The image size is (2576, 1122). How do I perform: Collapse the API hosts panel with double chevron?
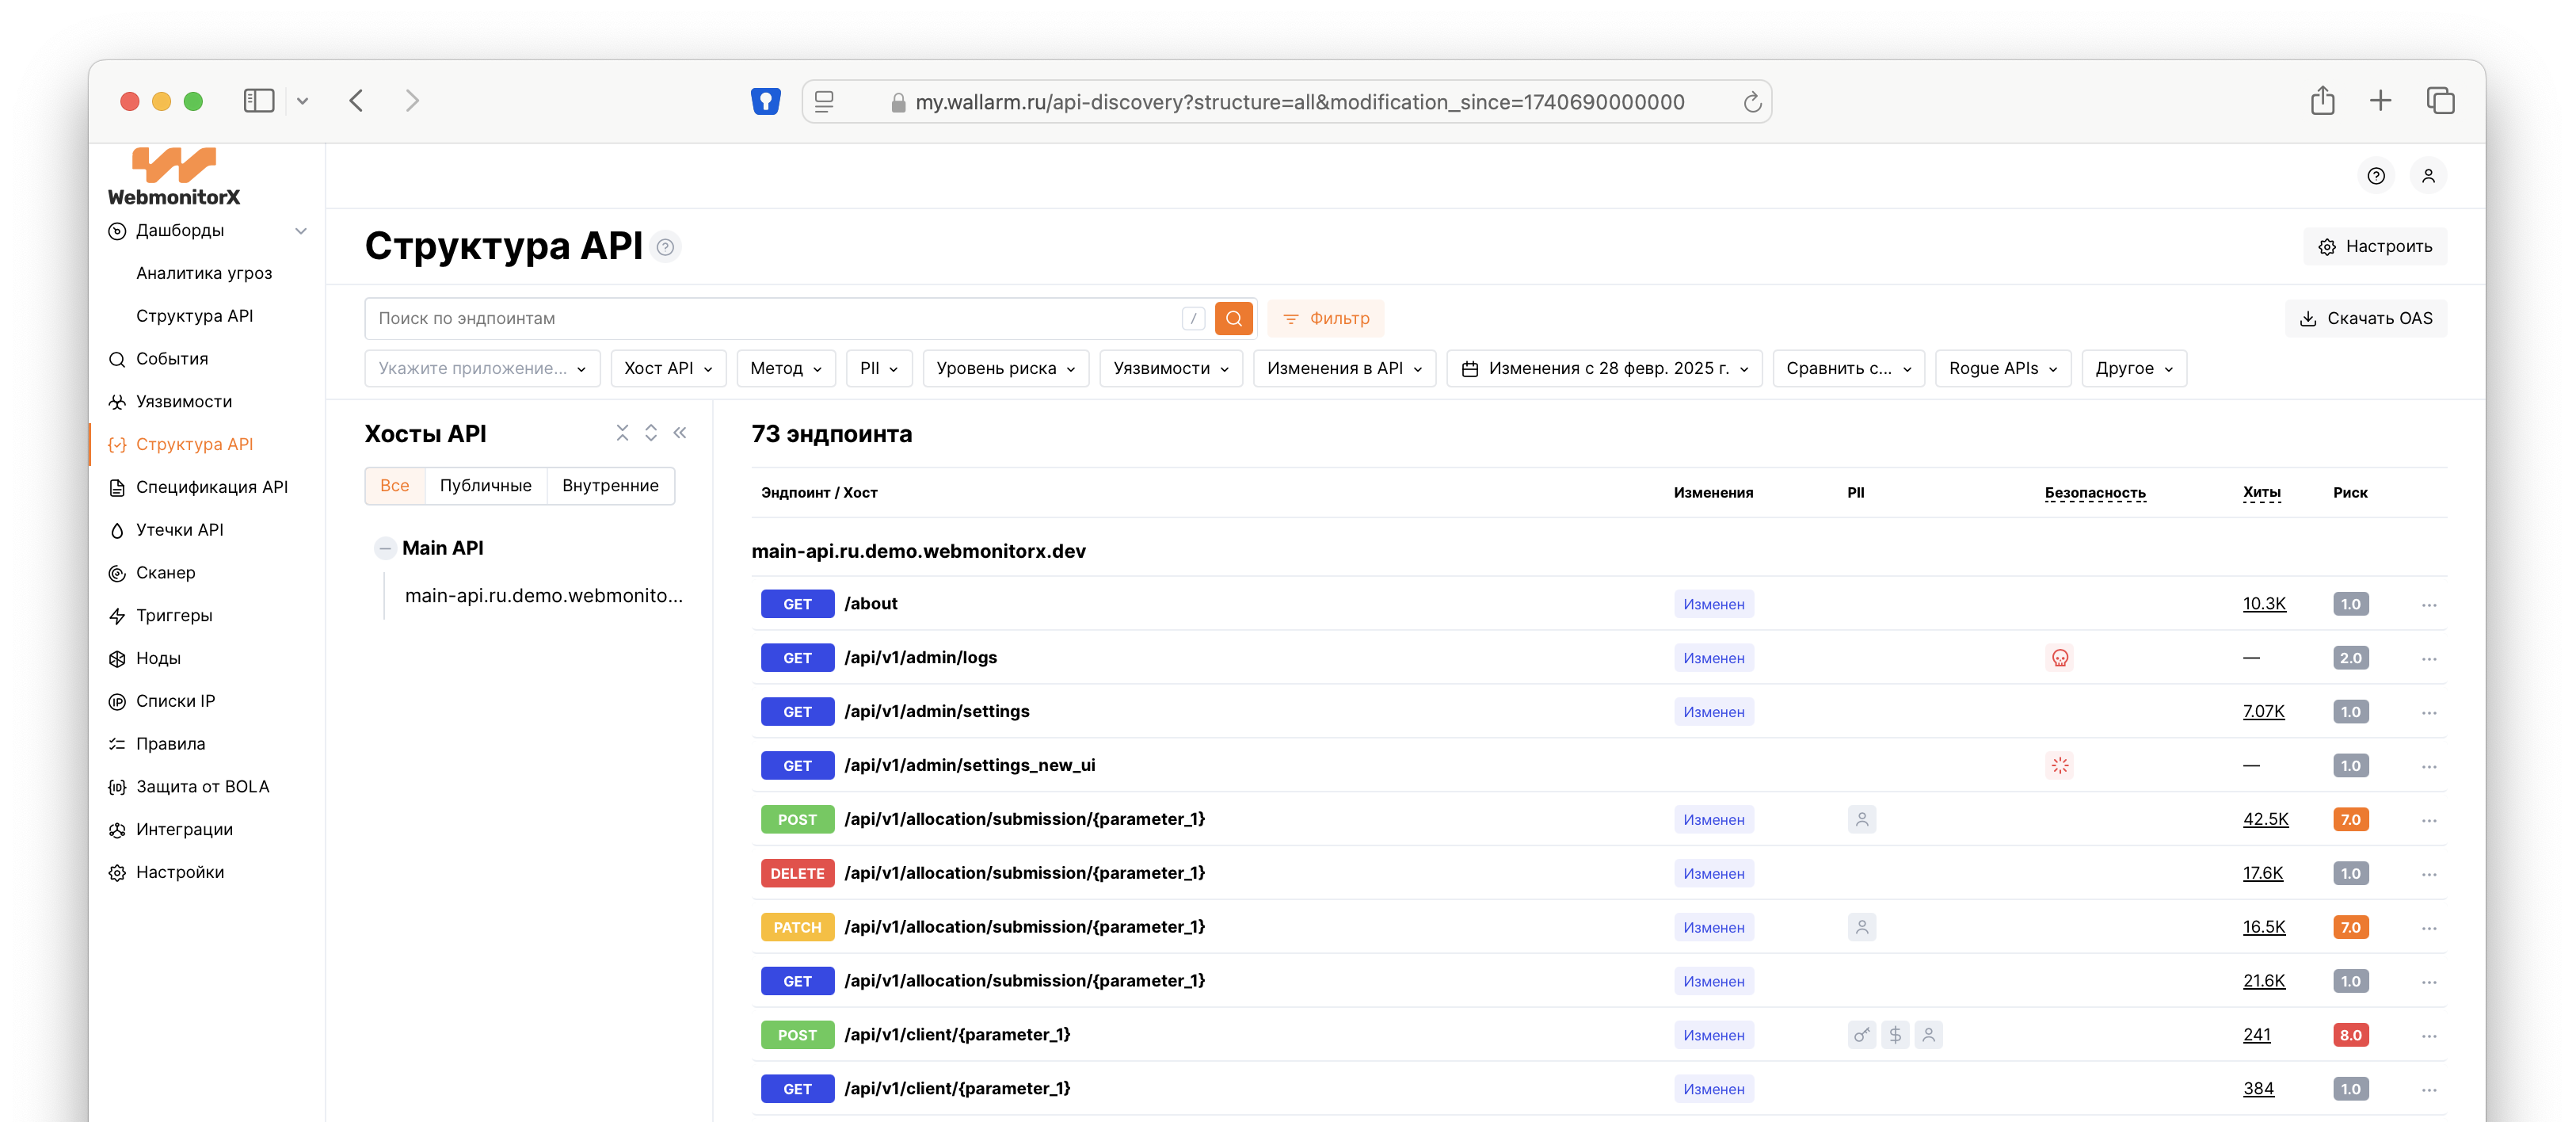coord(680,433)
